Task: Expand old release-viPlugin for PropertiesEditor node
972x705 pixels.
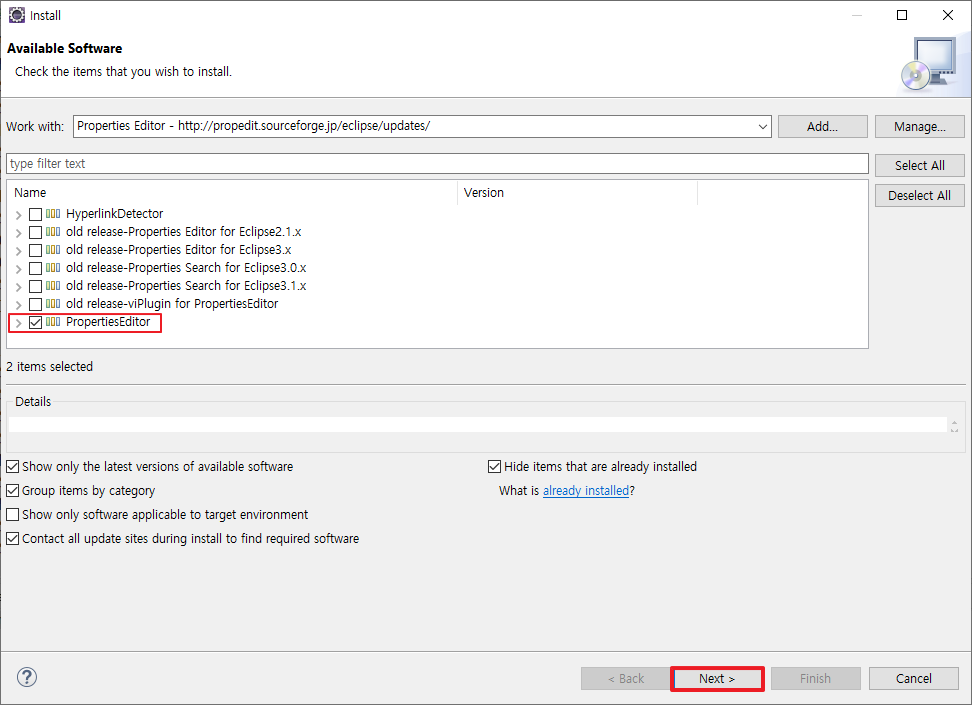Action: (x=19, y=305)
